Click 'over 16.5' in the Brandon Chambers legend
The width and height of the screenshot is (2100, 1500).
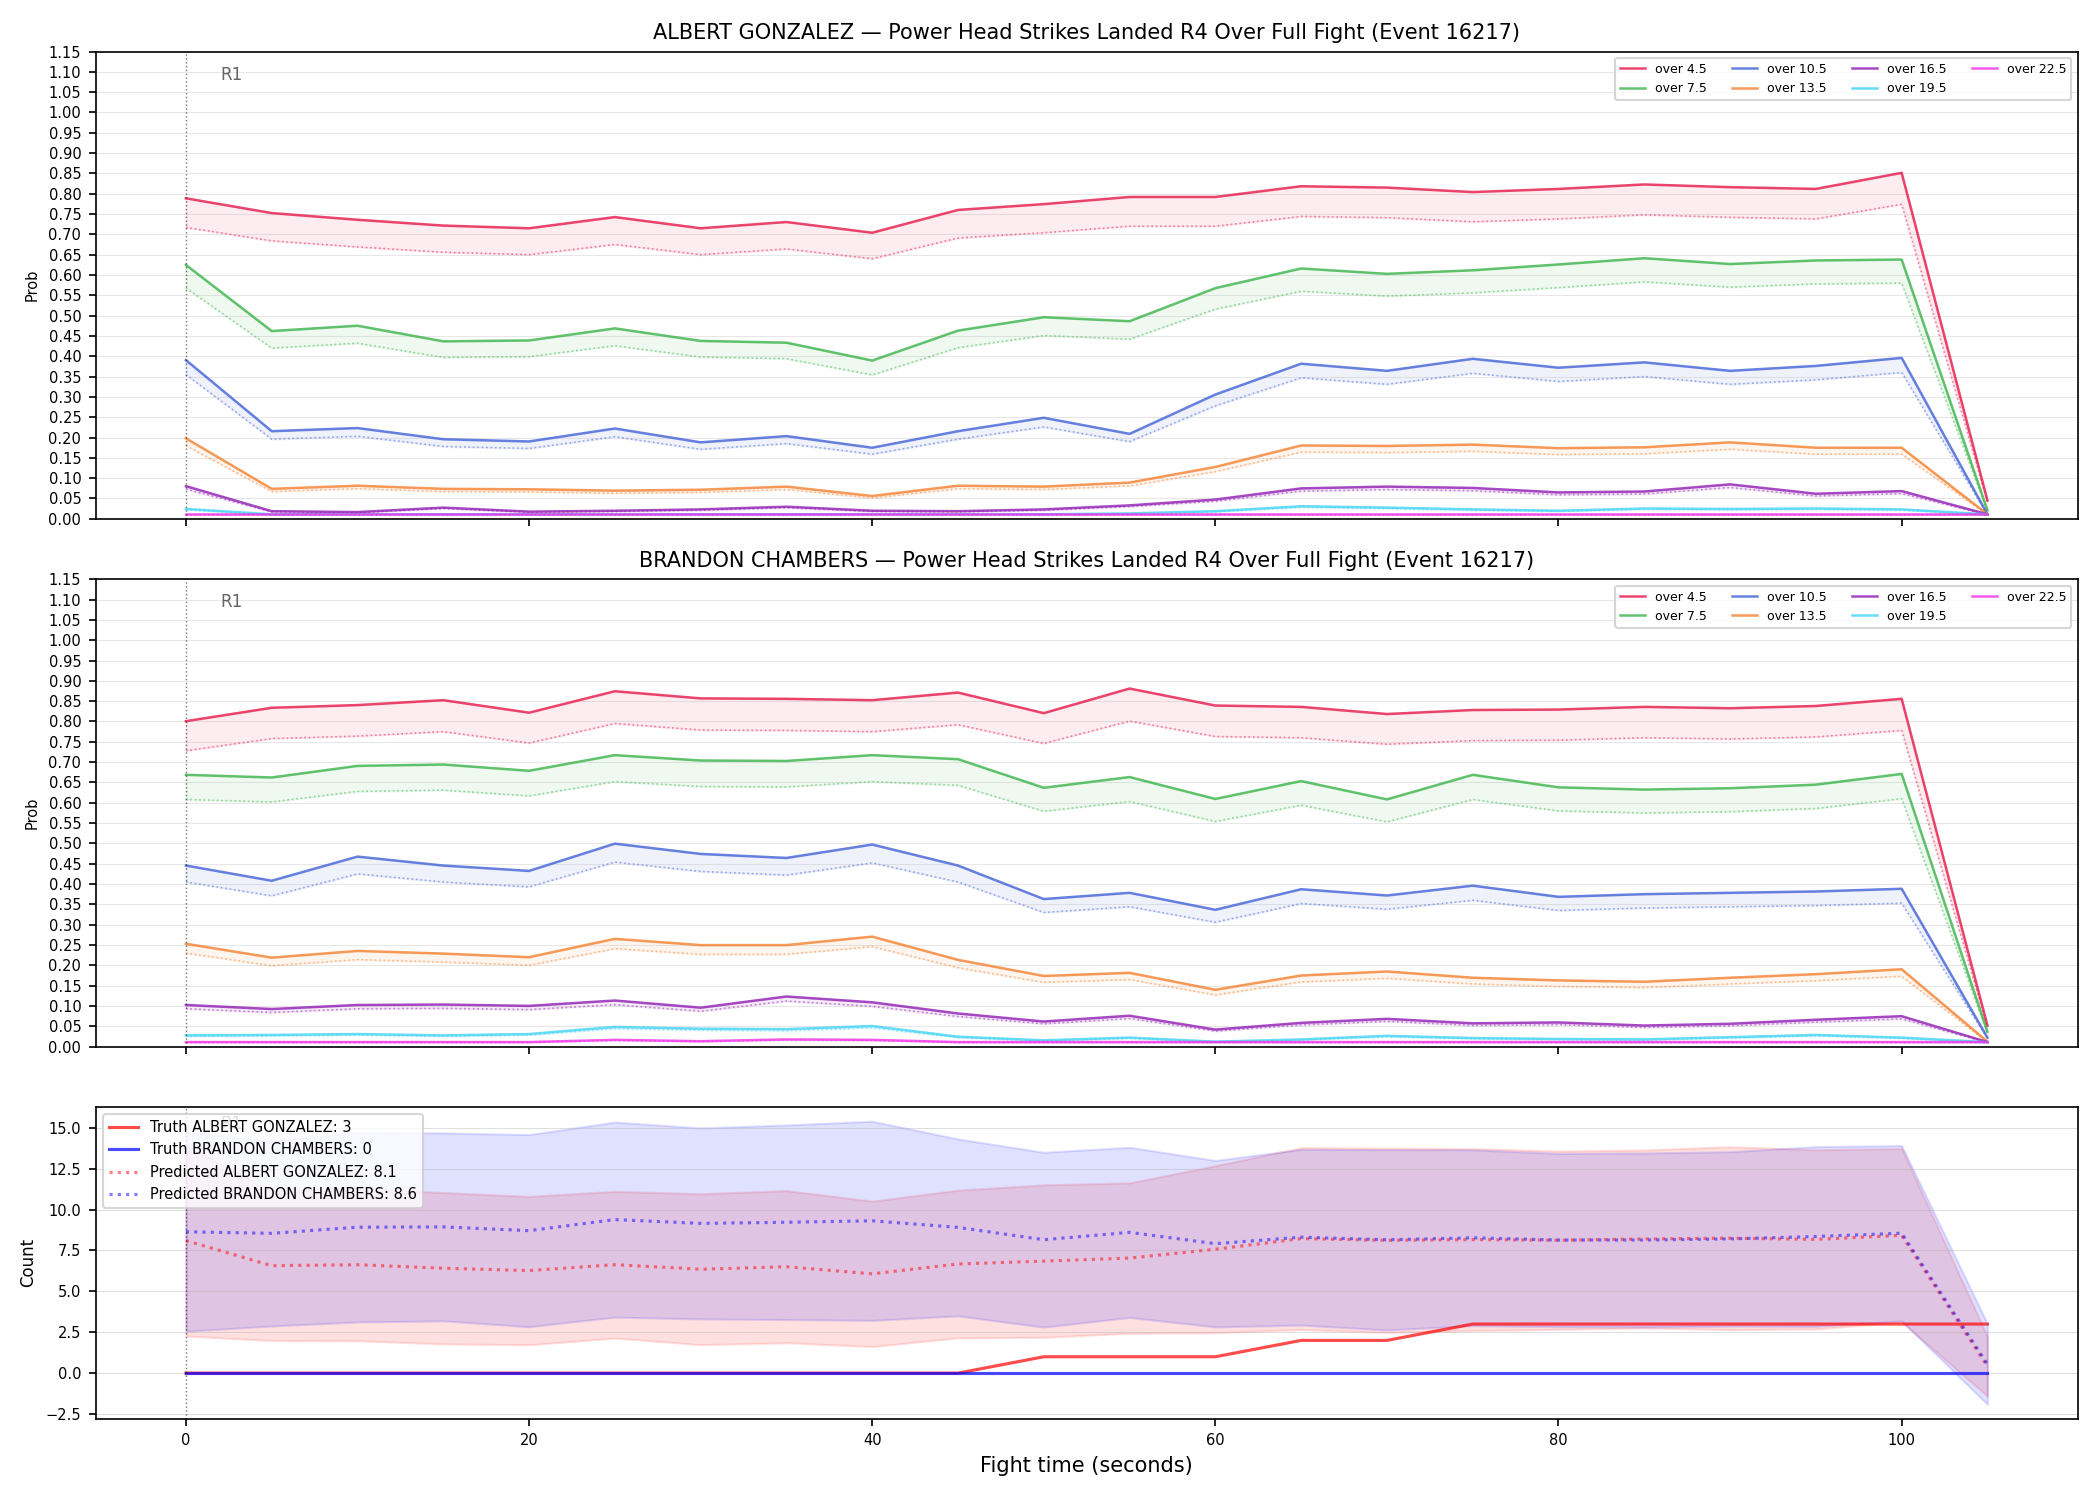pyautogui.click(x=1916, y=597)
